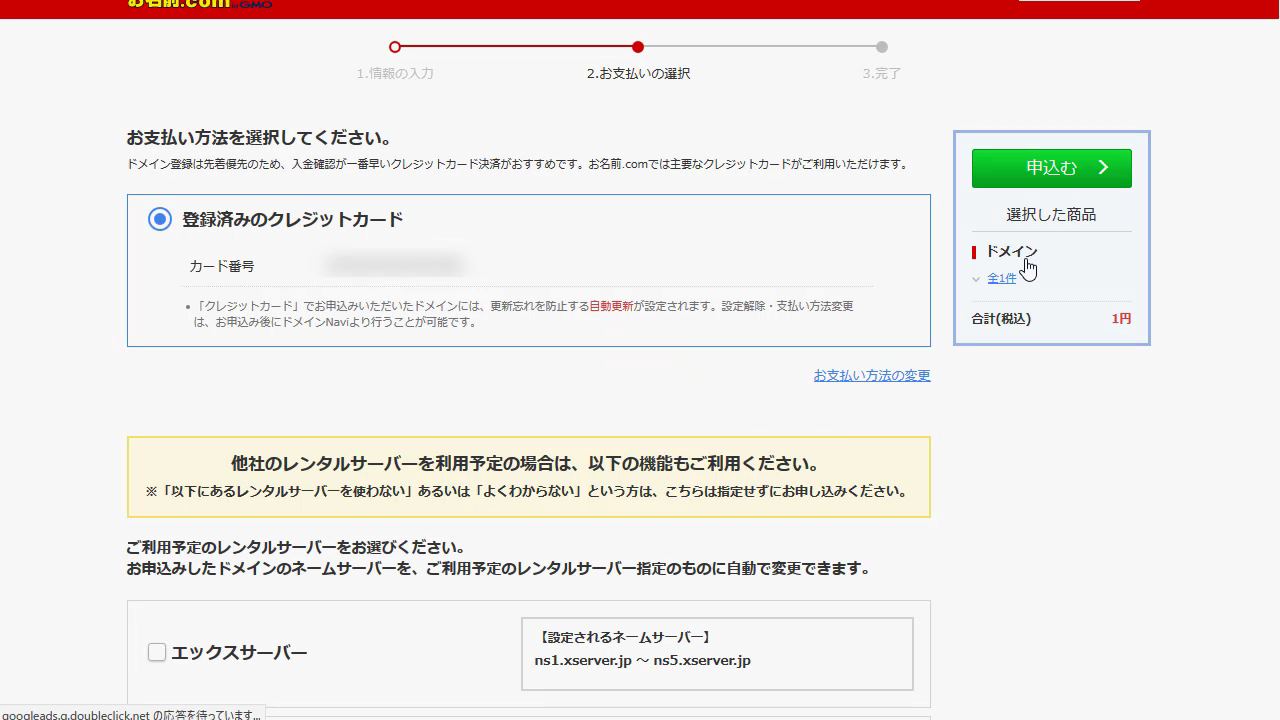Click the ドメイン heading in the sidebar
This screenshot has height=720, width=1280.
click(1011, 252)
